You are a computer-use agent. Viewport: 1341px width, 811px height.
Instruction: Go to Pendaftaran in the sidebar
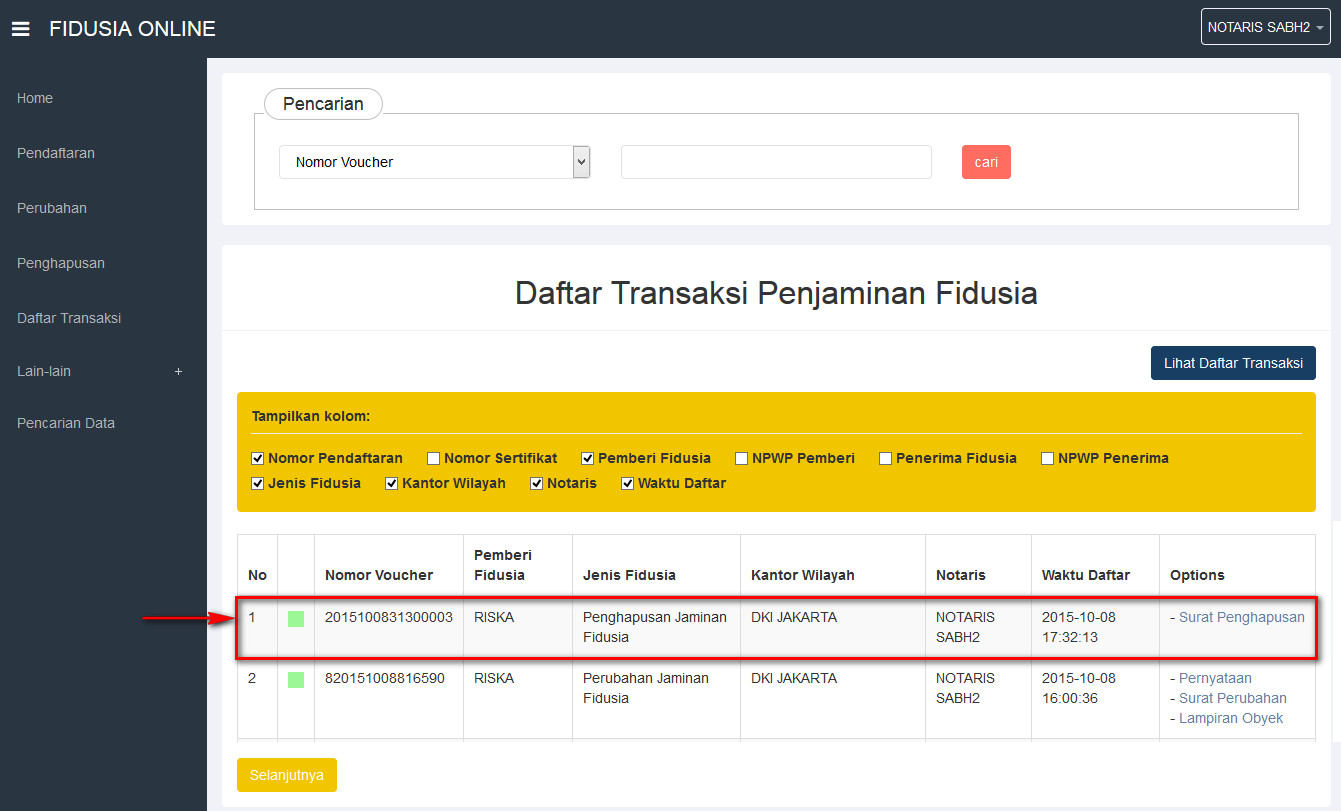(x=56, y=153)
